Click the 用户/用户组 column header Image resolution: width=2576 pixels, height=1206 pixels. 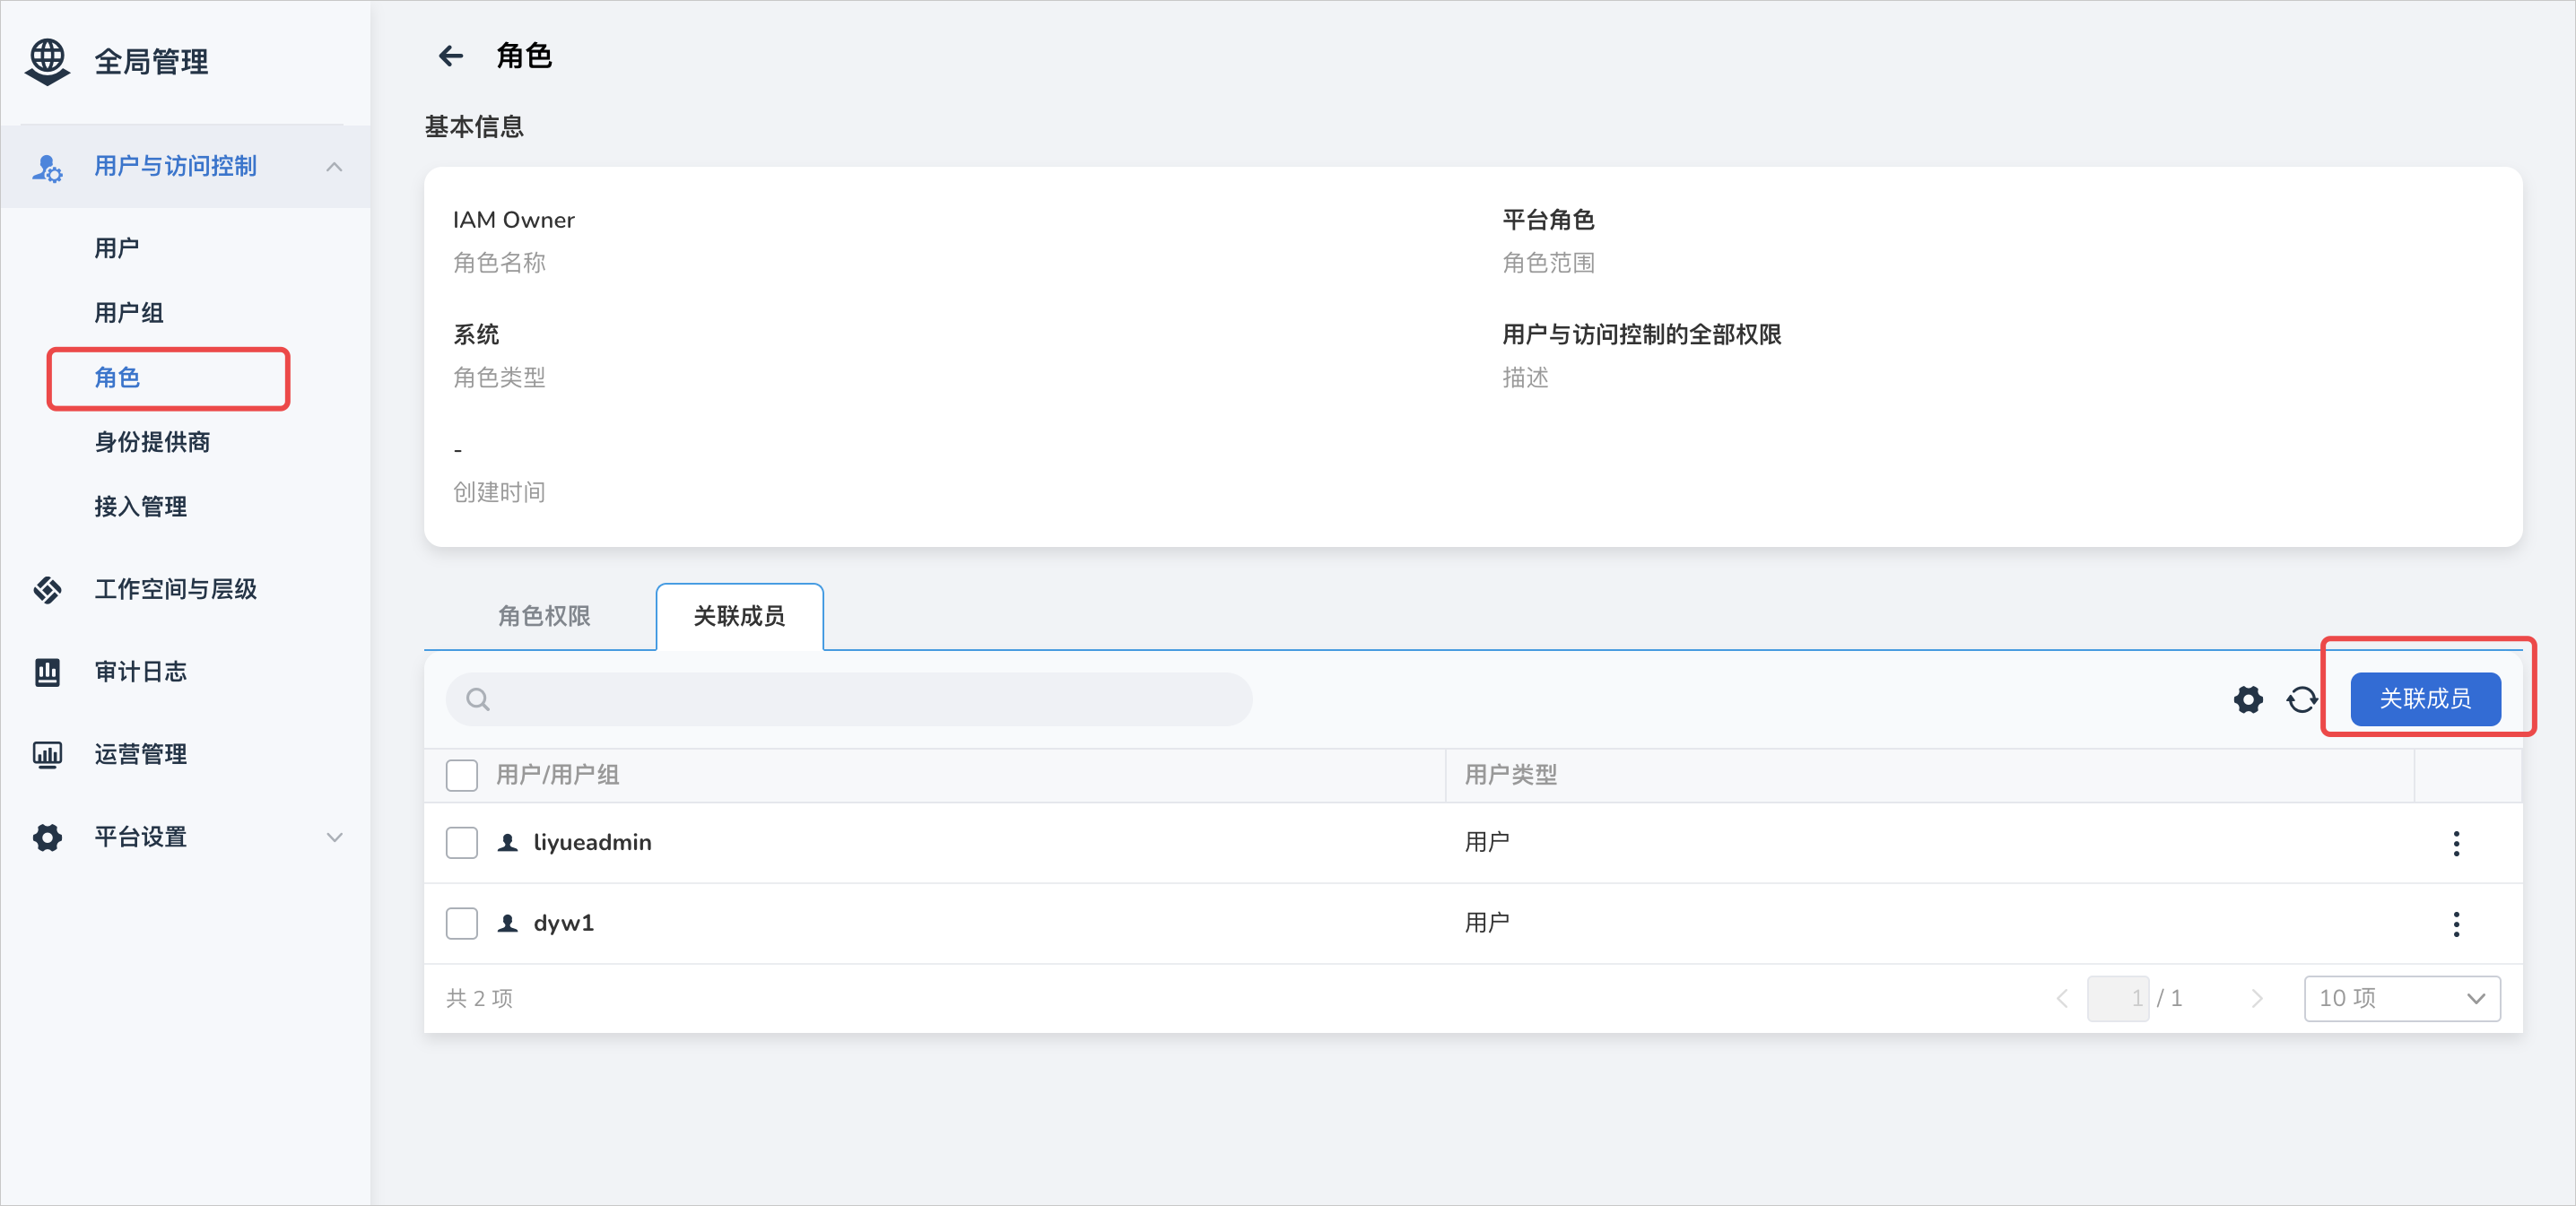(558, 775)
